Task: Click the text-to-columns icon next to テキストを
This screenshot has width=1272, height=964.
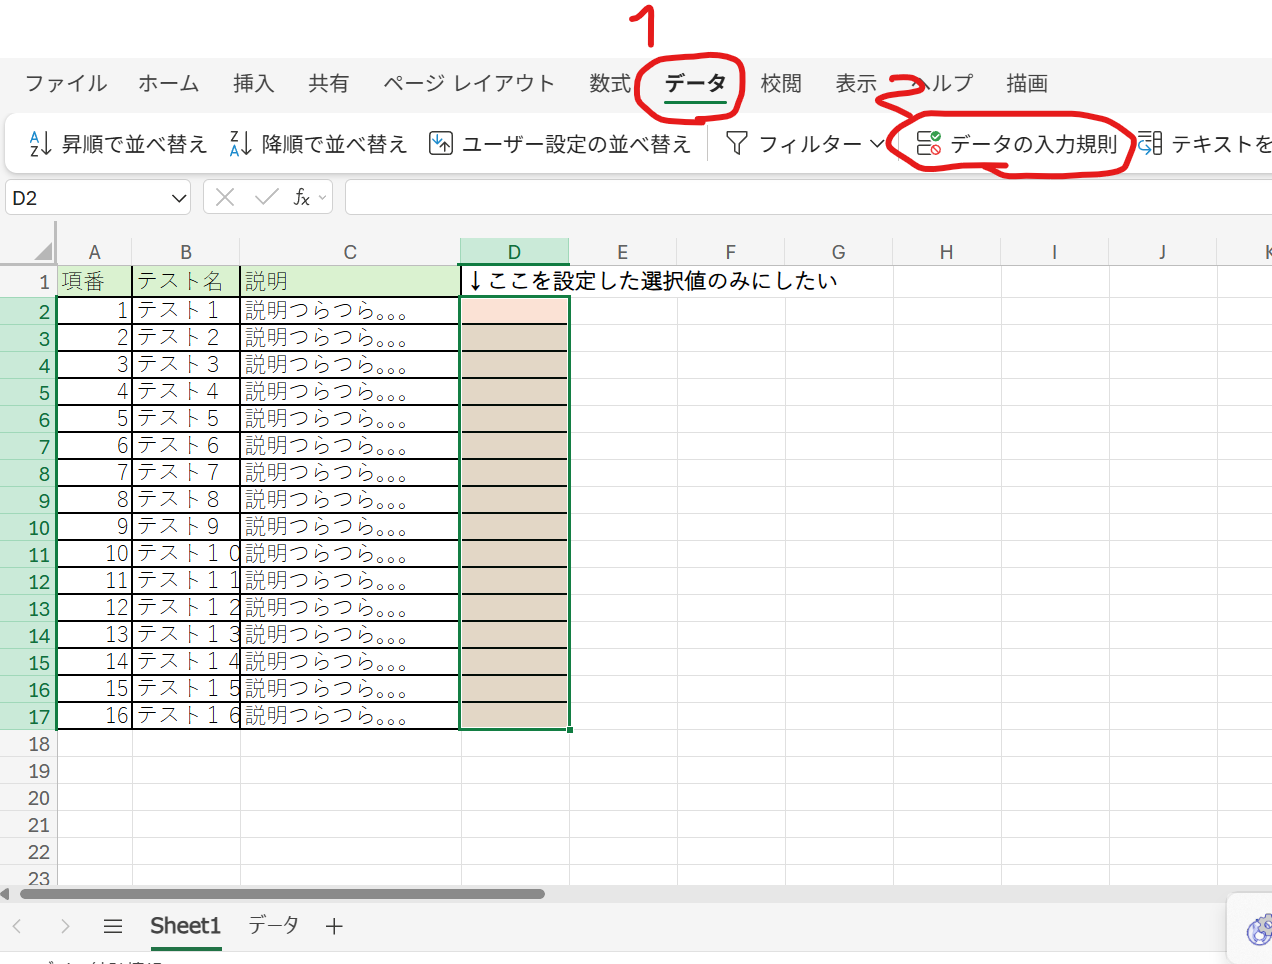Action: pos(1150,144)
